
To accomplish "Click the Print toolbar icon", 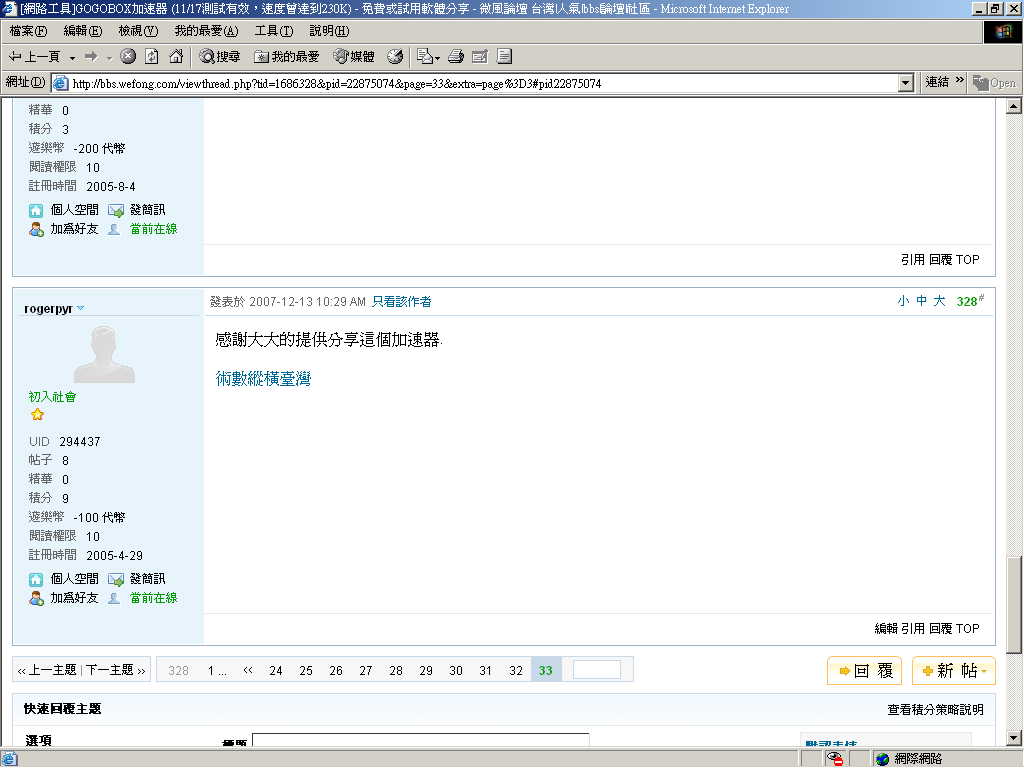I will pyautogui.click(x=456, y=56).
